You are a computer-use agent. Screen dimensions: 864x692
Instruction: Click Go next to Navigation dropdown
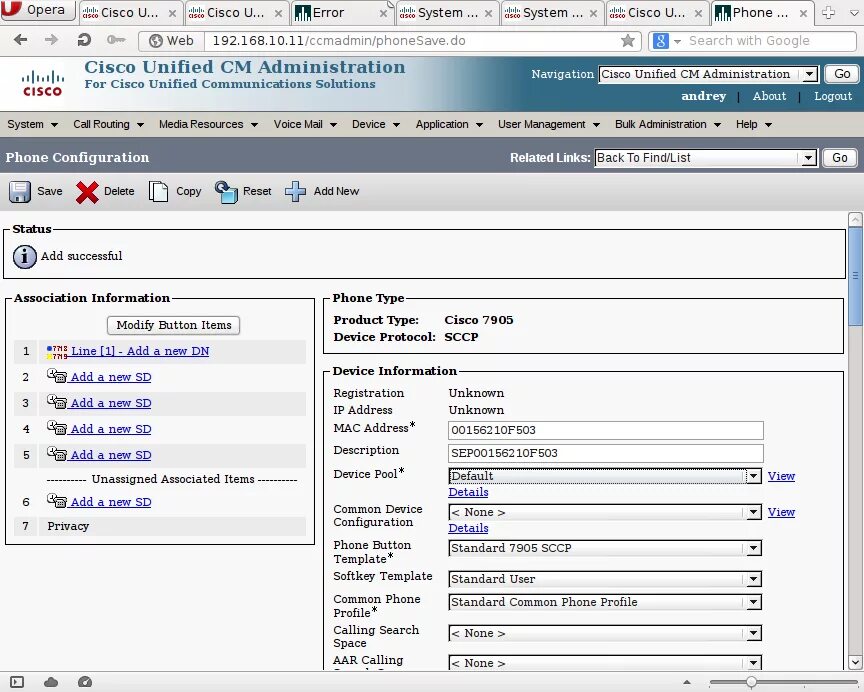coord(841,74)
